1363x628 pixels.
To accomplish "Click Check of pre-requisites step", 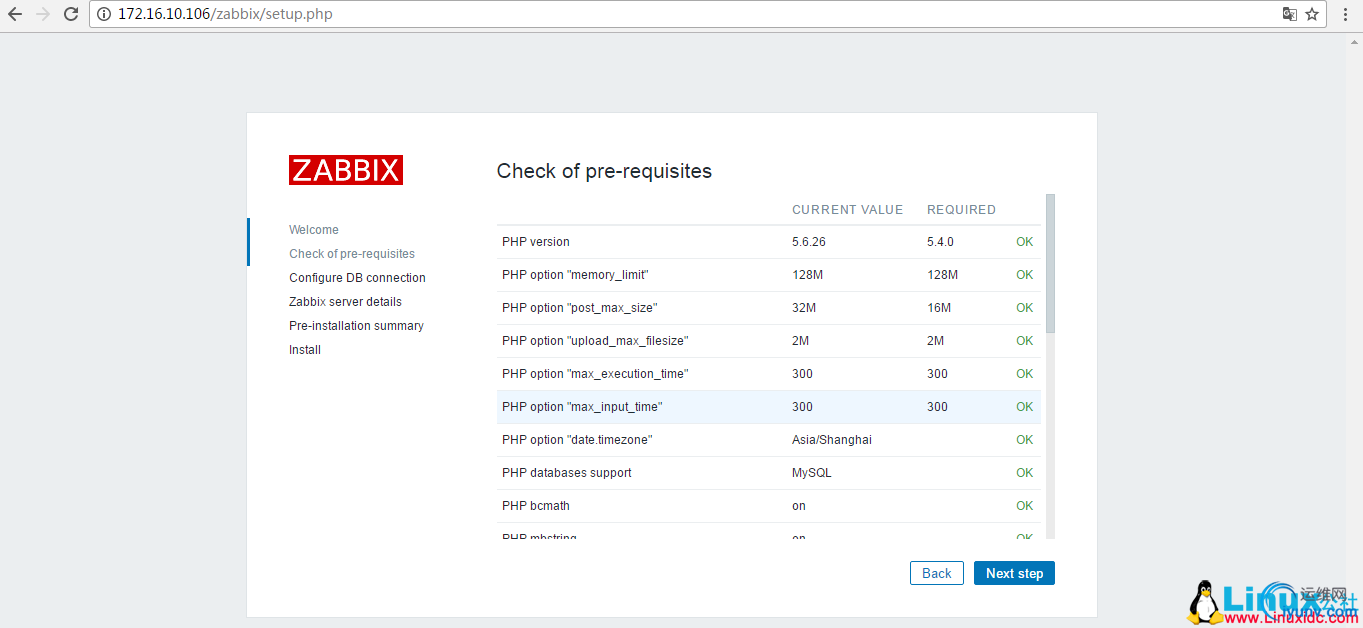I will pos(352,254).
